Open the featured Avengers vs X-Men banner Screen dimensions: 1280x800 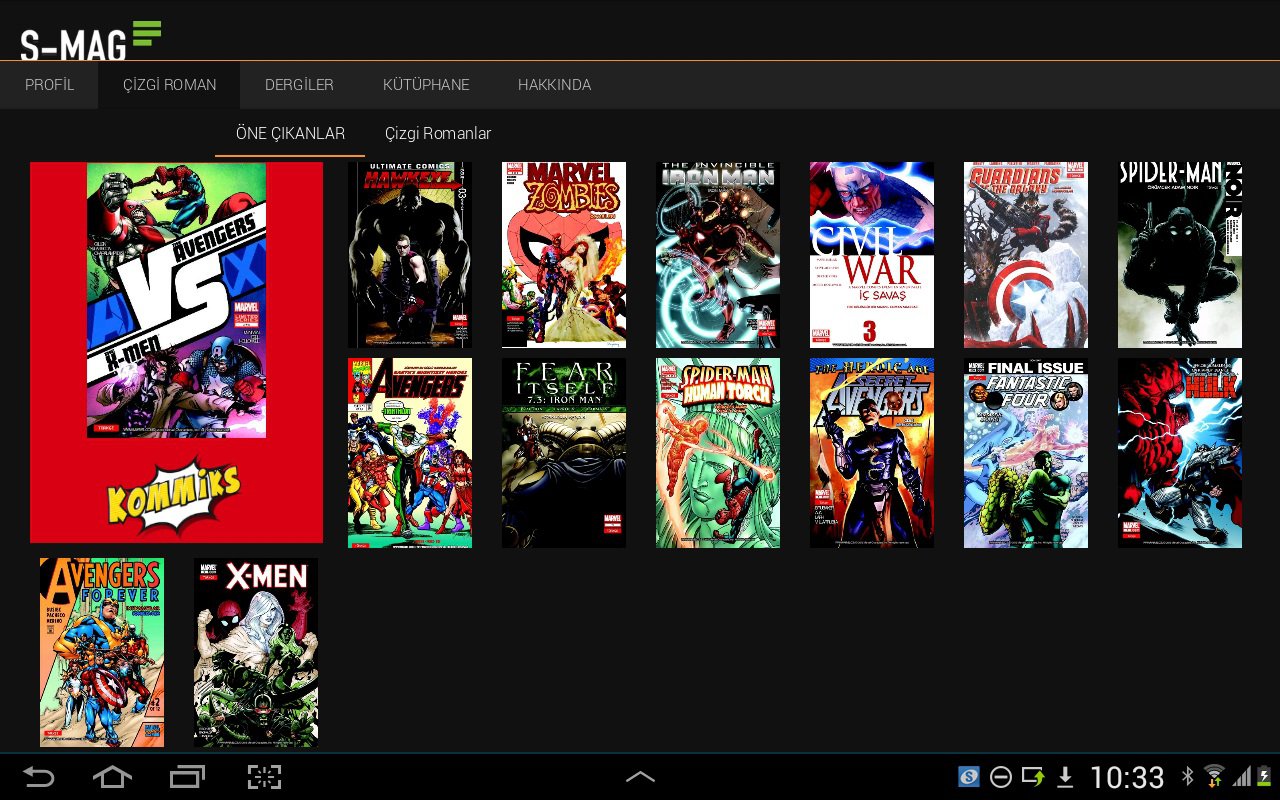click(176, 352)
